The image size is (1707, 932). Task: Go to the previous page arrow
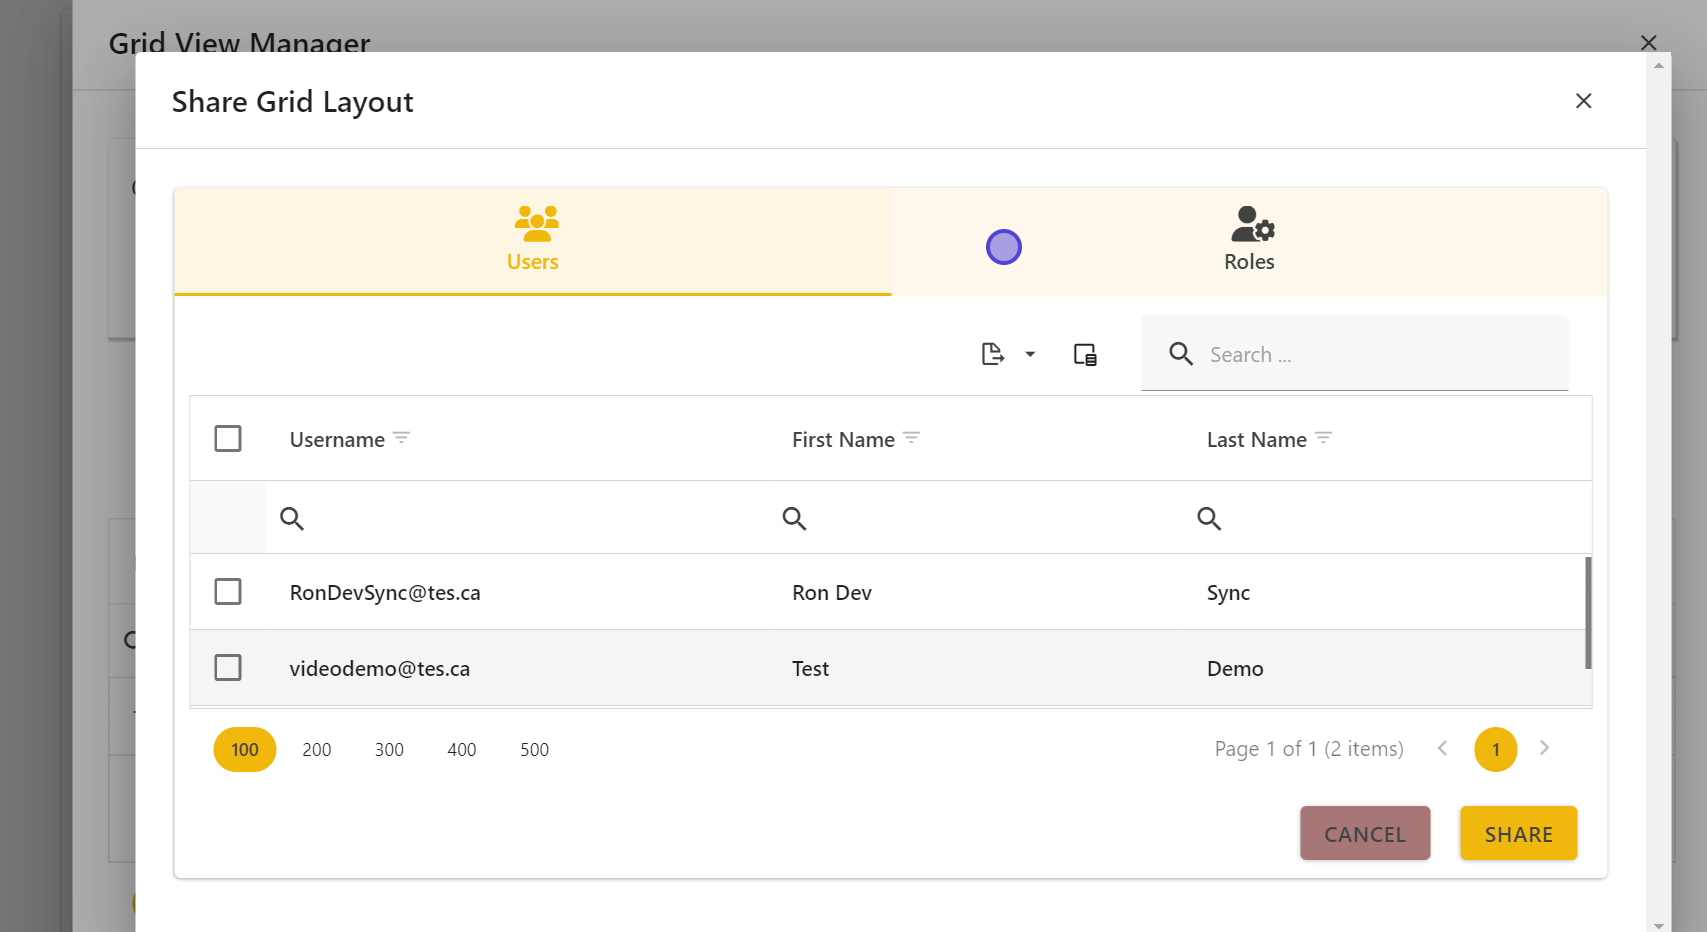[x=1442, y=748]
